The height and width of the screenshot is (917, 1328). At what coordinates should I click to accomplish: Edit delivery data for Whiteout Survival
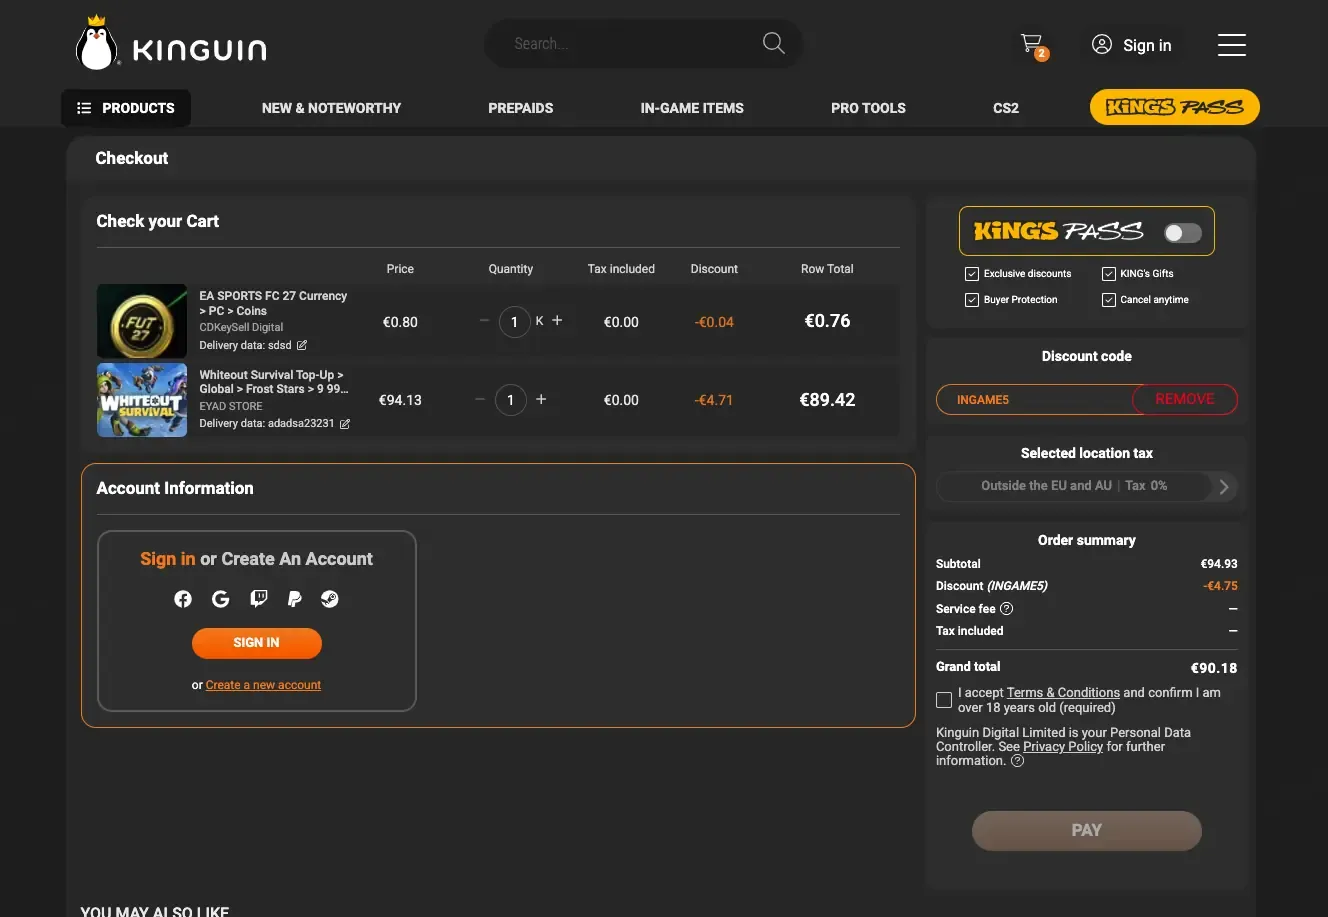345,424
